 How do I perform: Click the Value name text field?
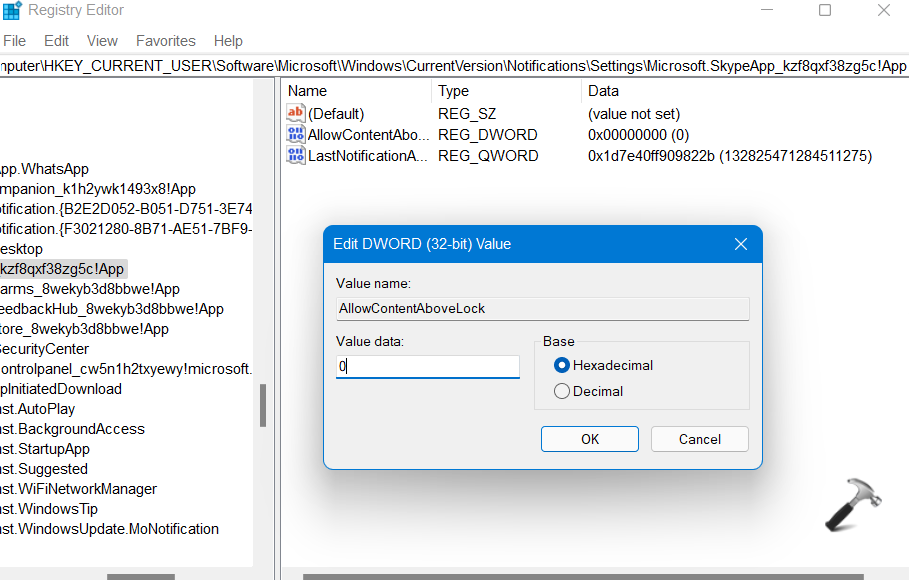(x=542, y=309)
